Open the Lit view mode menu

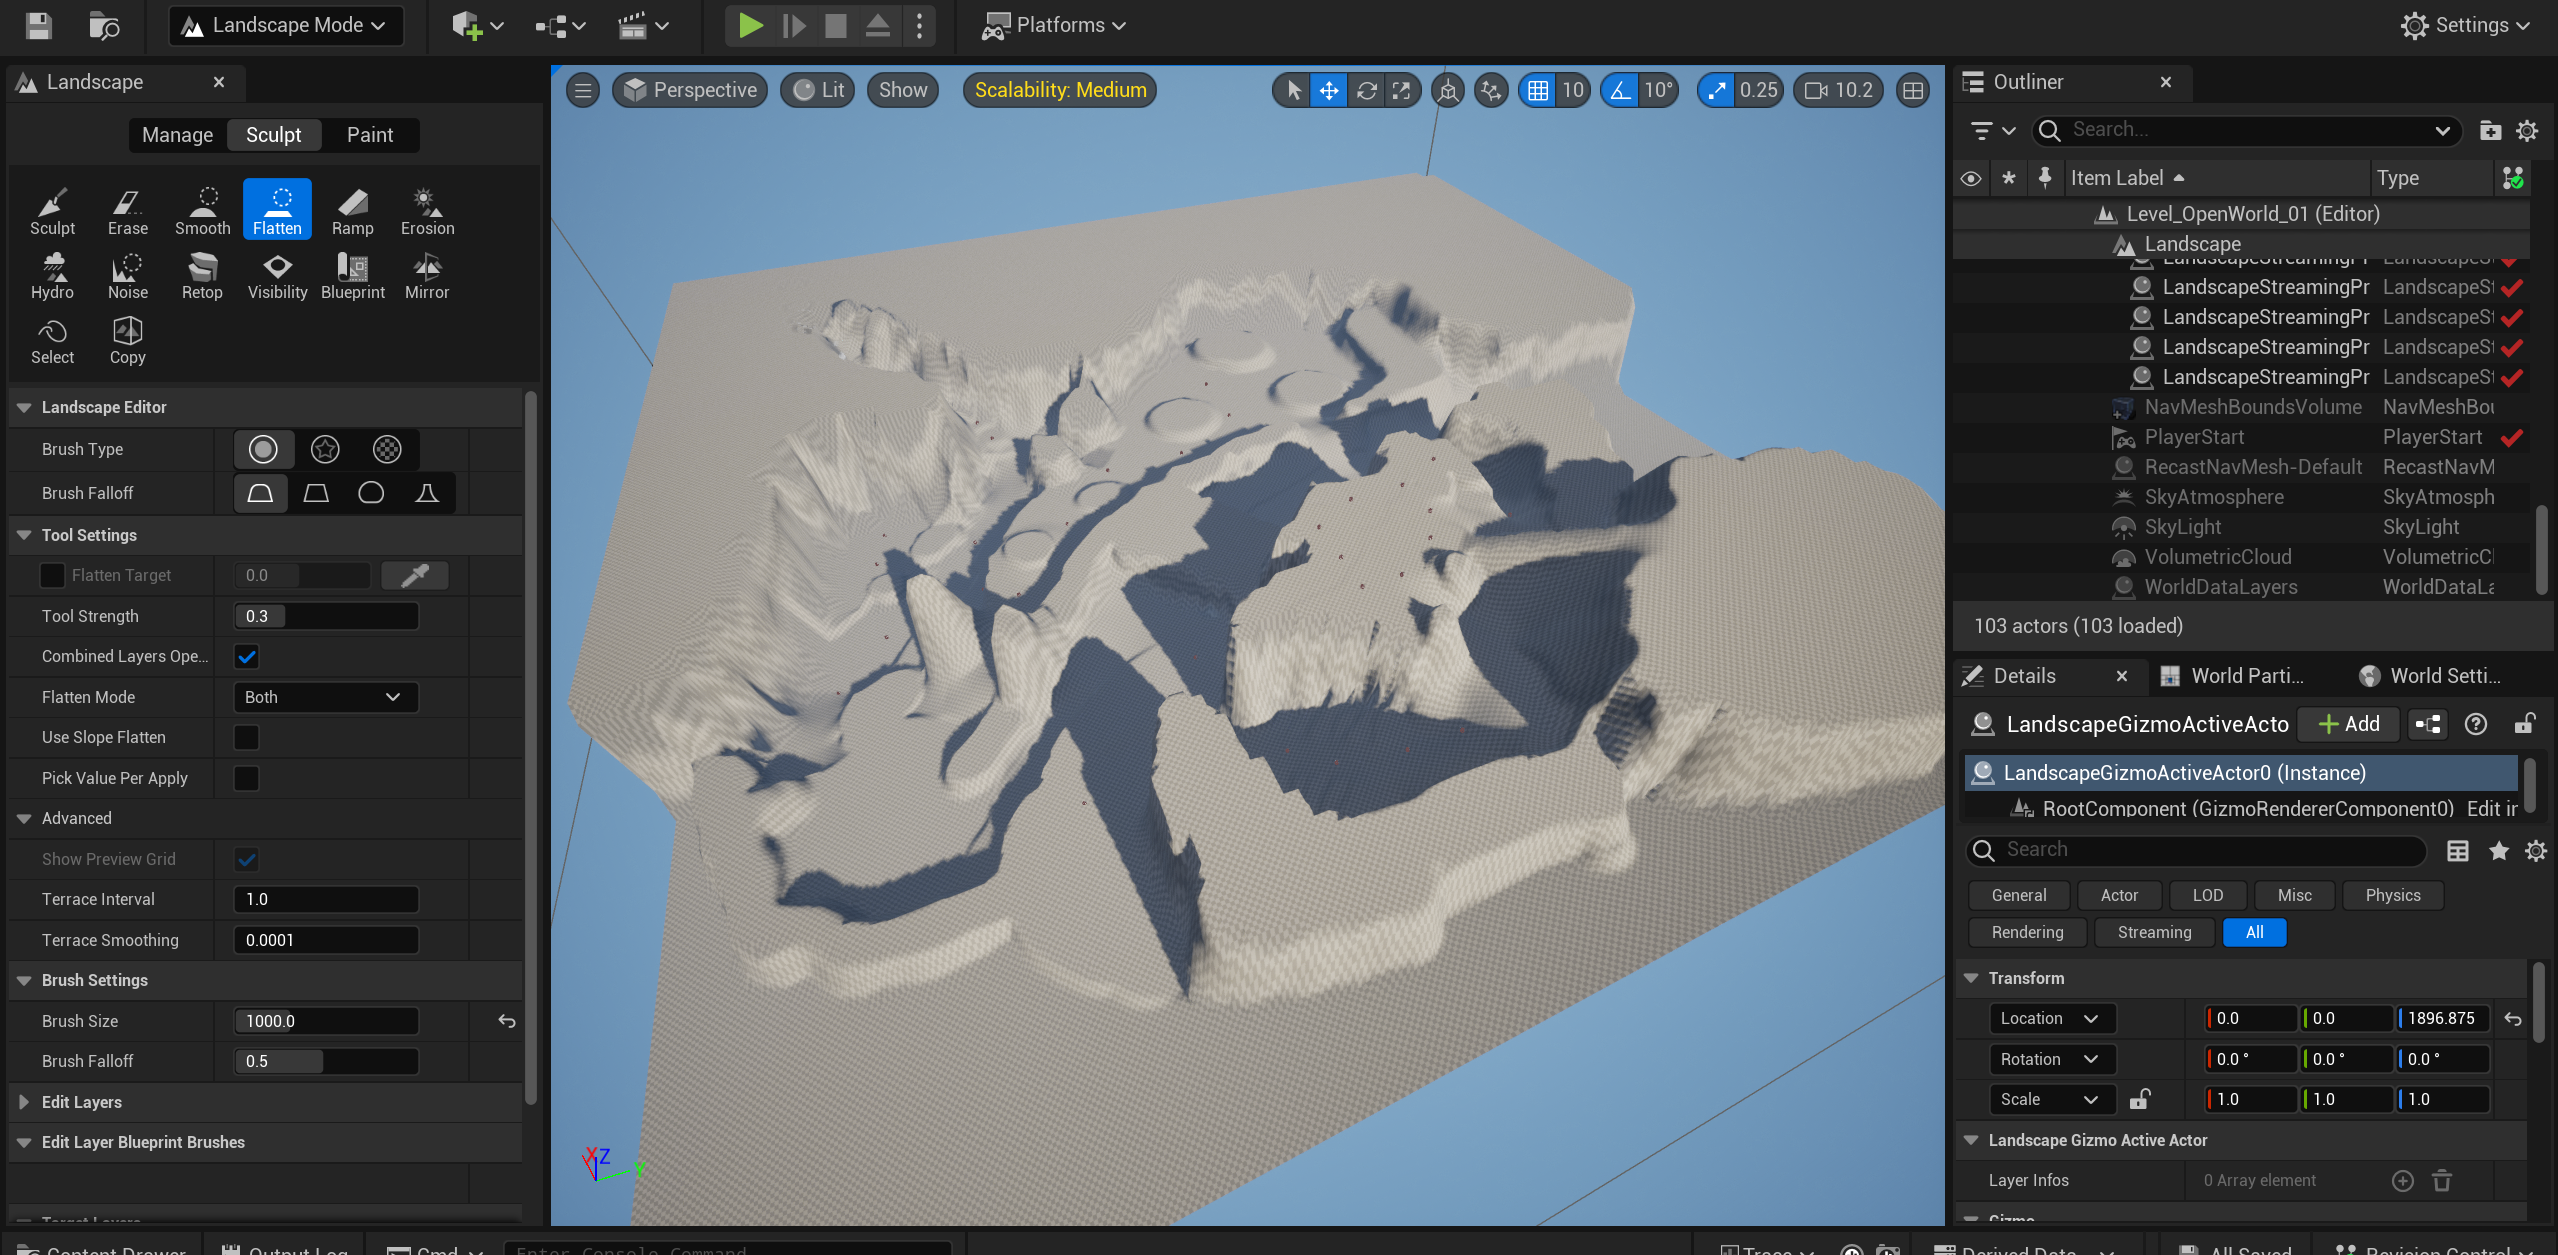[817, 90]
